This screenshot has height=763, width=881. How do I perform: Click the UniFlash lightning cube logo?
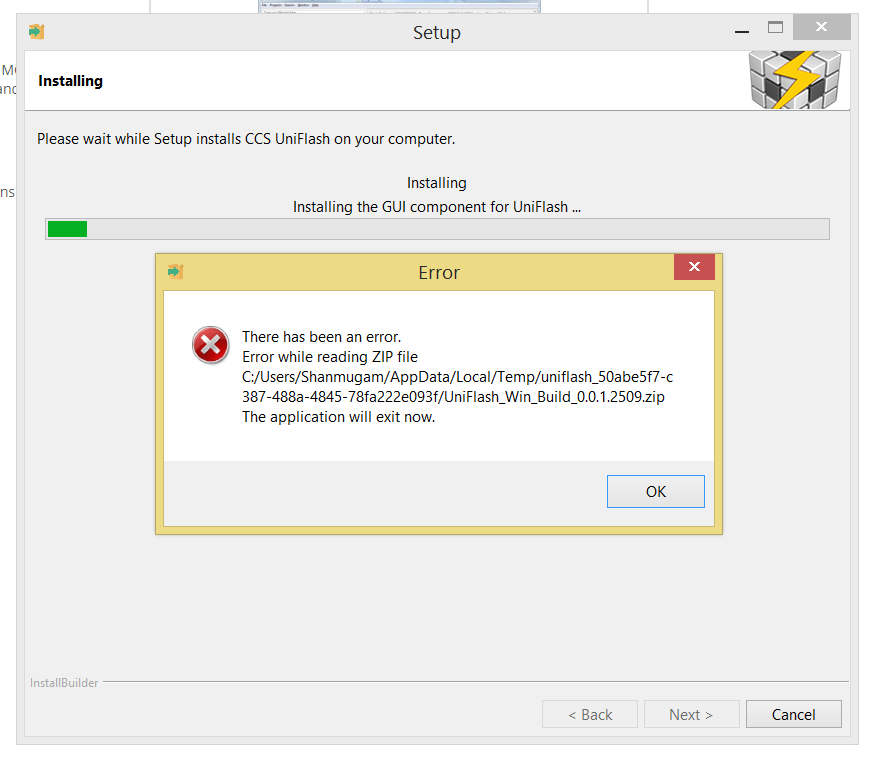794,80
